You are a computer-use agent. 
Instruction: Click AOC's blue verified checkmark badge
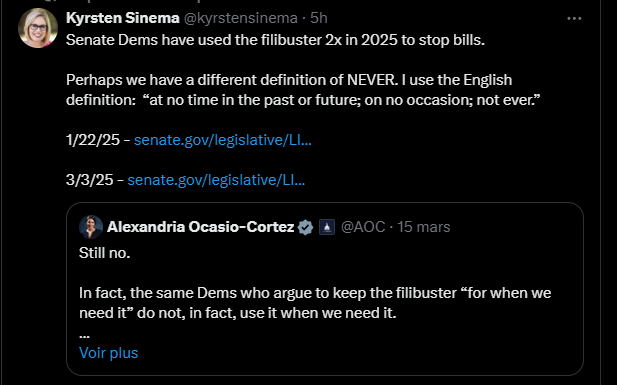[305, 227]
